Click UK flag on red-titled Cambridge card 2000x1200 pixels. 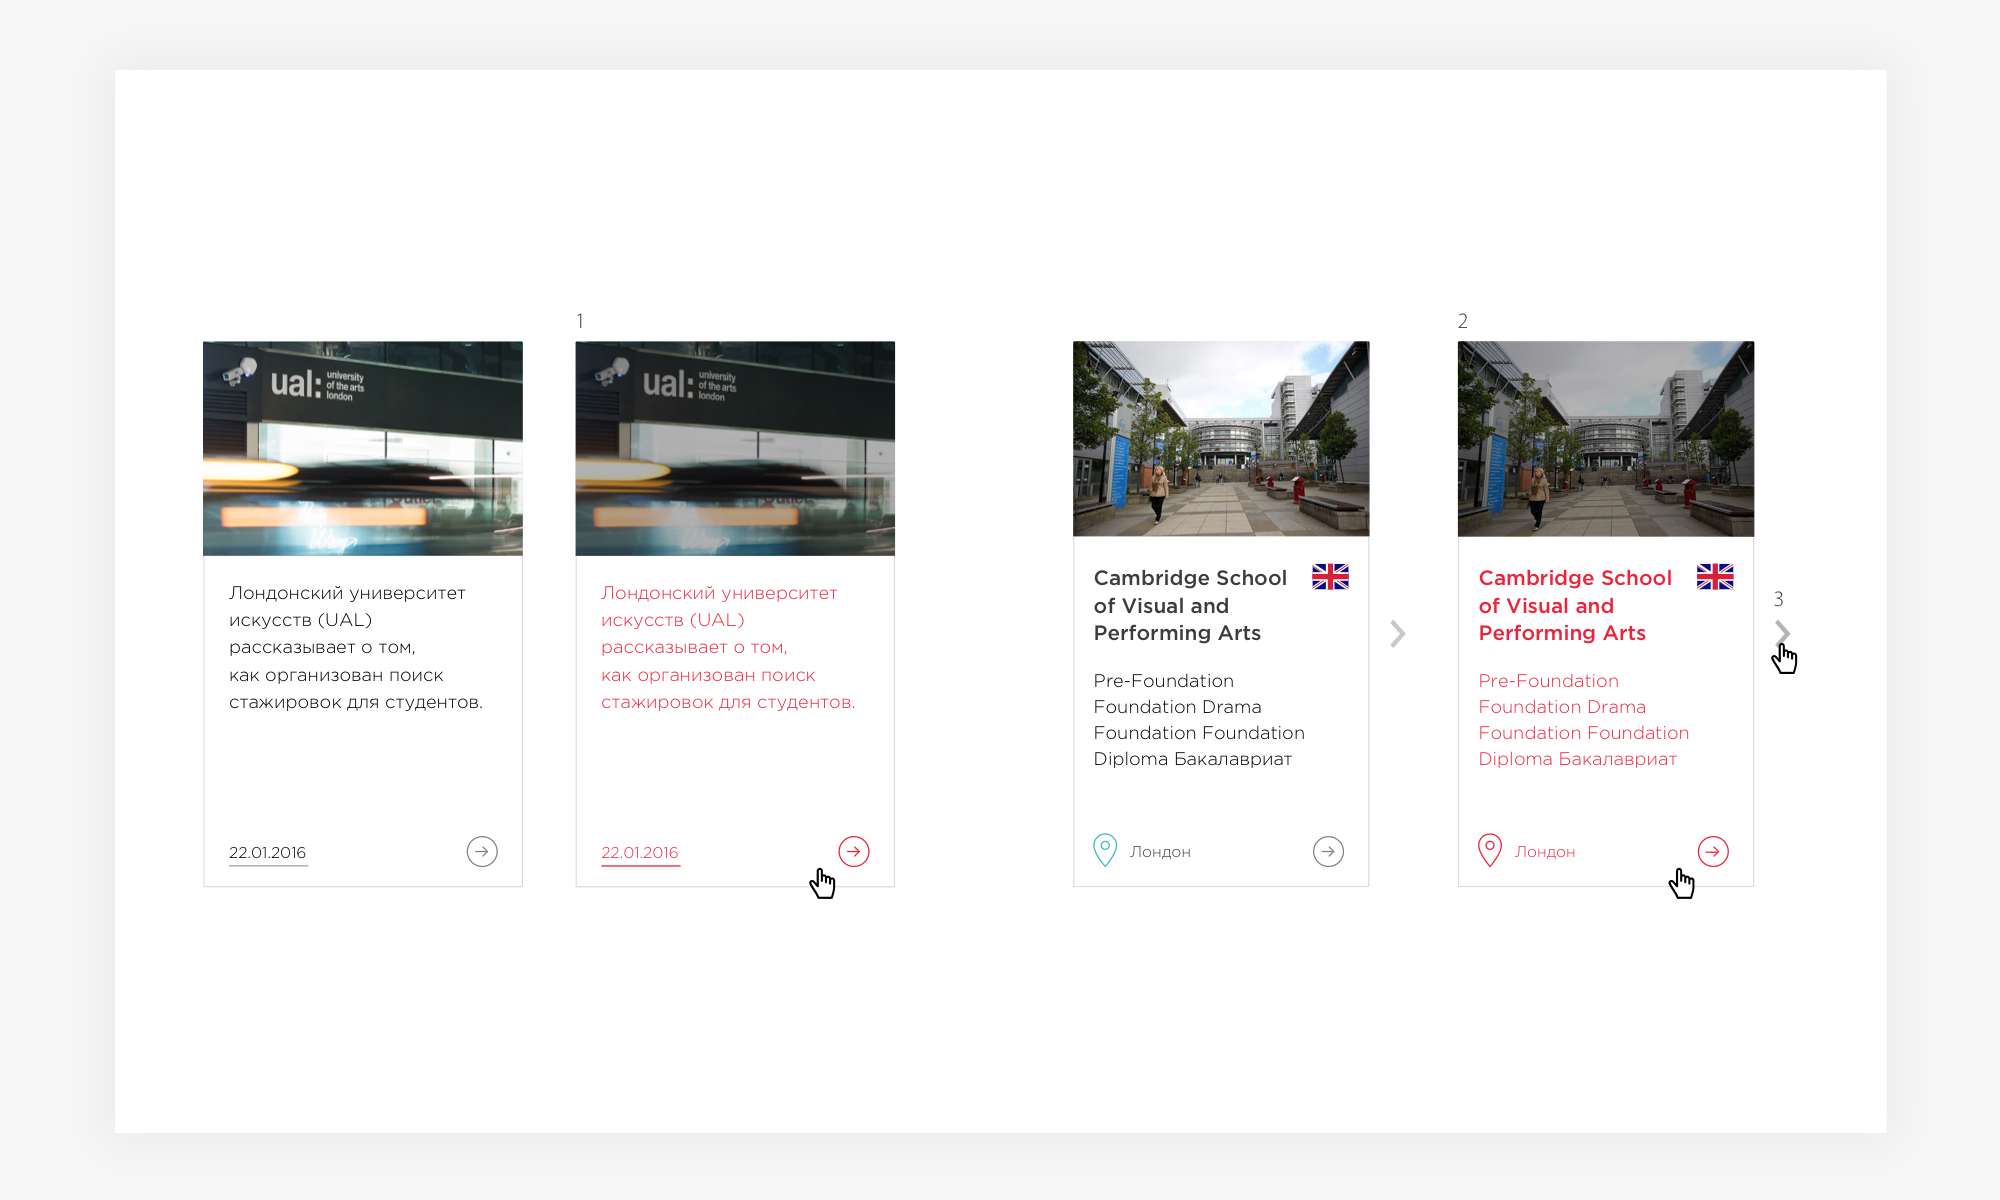1715,577
